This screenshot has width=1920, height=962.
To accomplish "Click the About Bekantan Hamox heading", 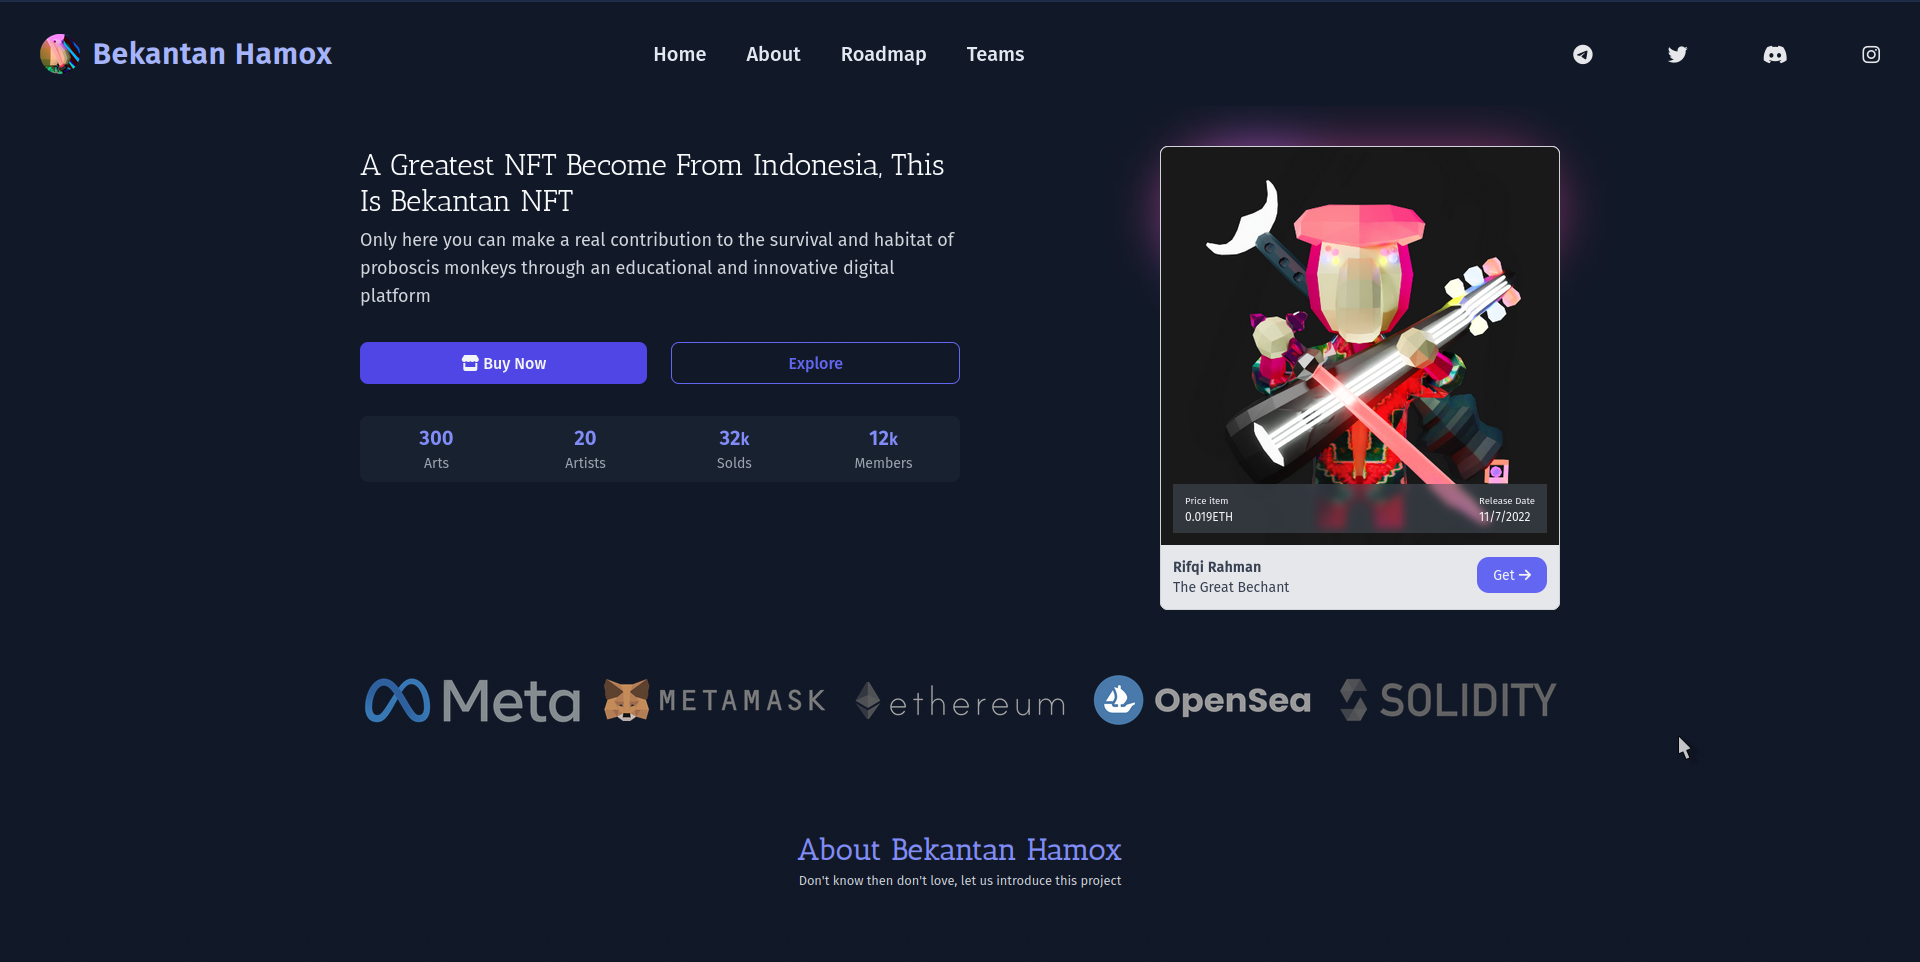I will [x=960, y=850].
